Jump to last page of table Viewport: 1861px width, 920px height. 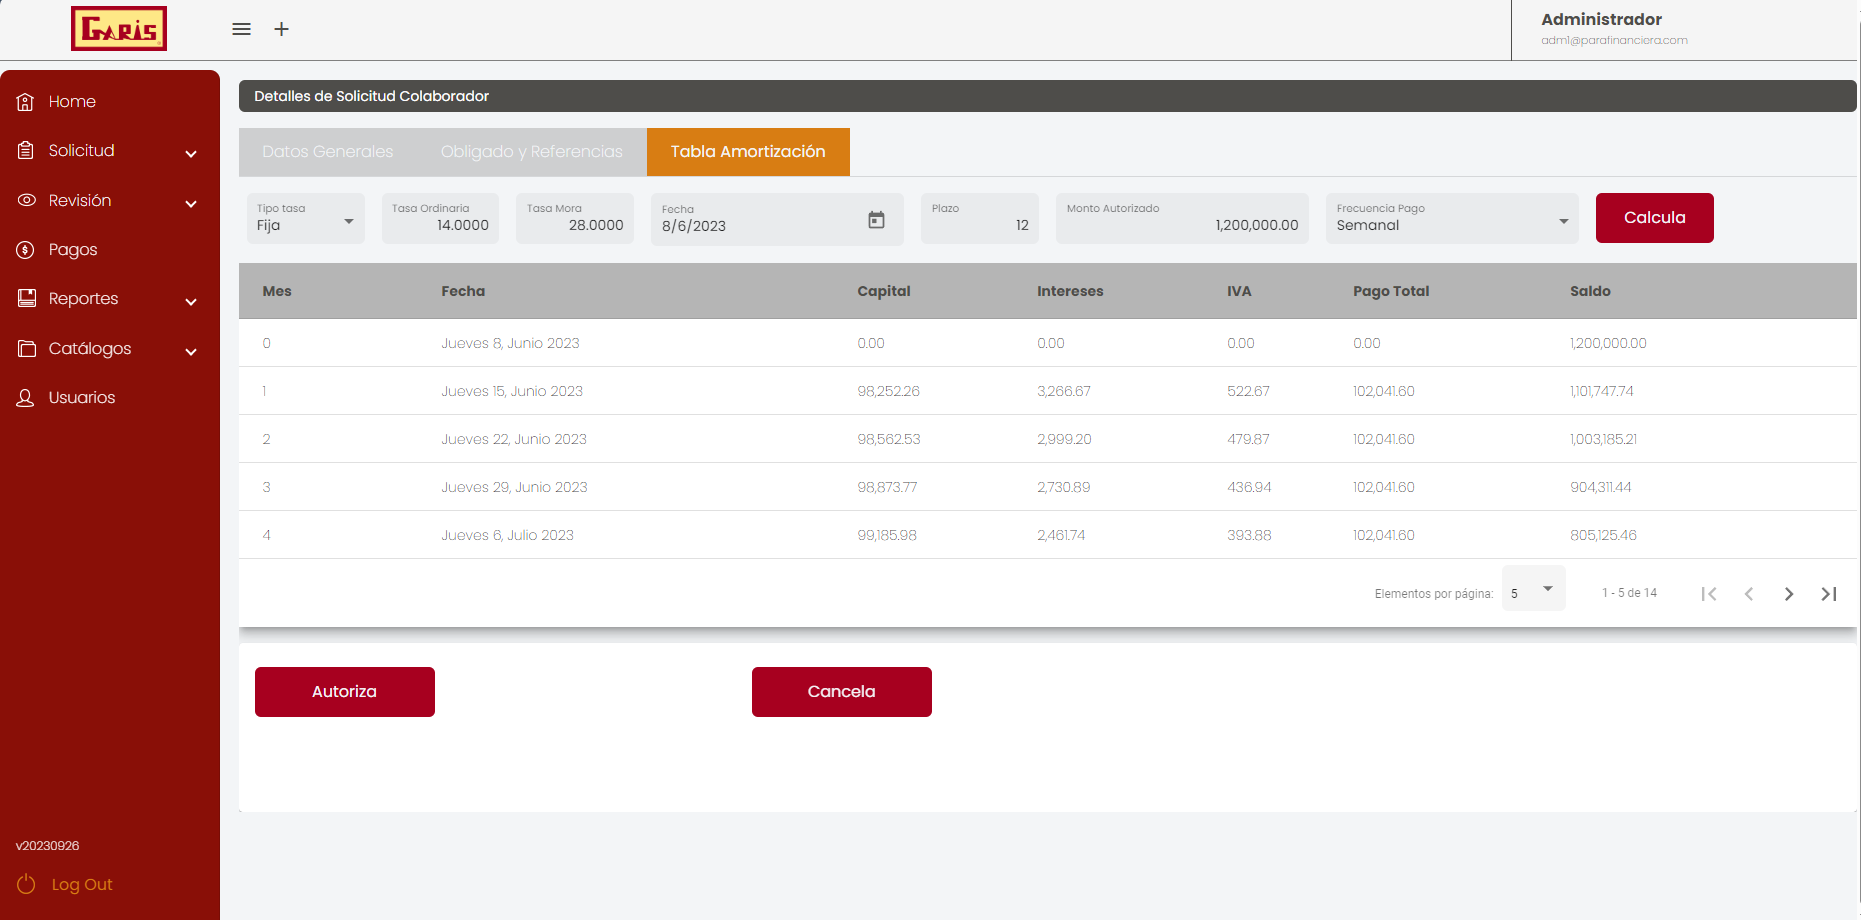click(x=1828, y=594)
